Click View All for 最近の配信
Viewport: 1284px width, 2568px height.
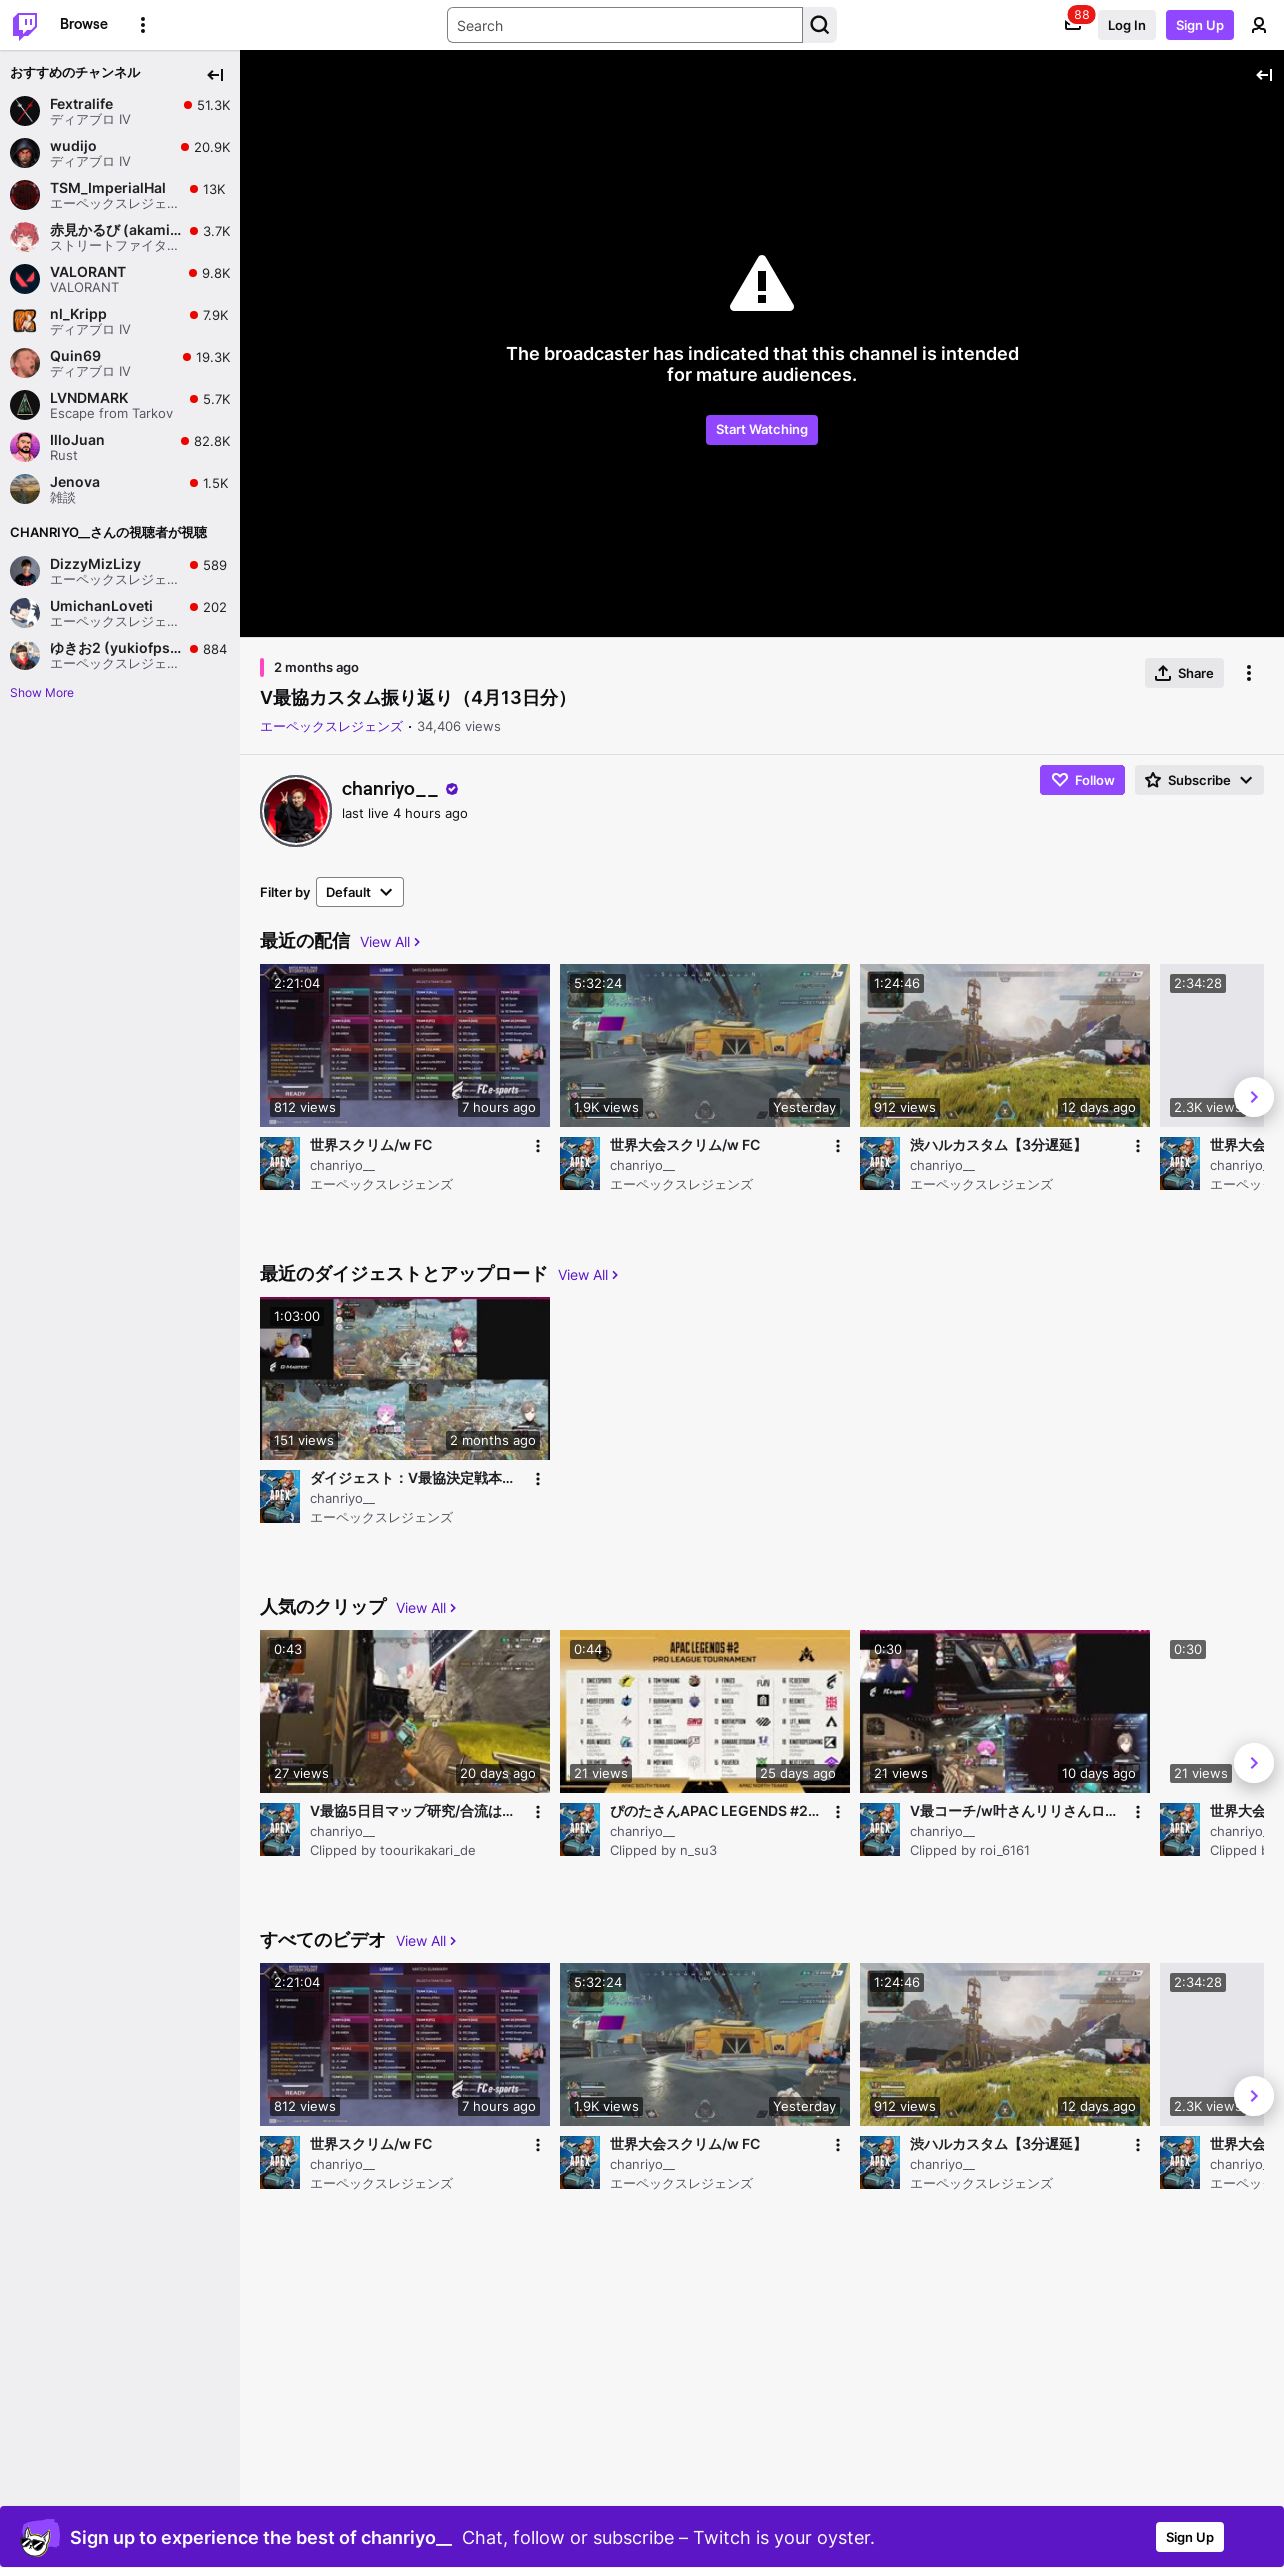pos(390,942)
